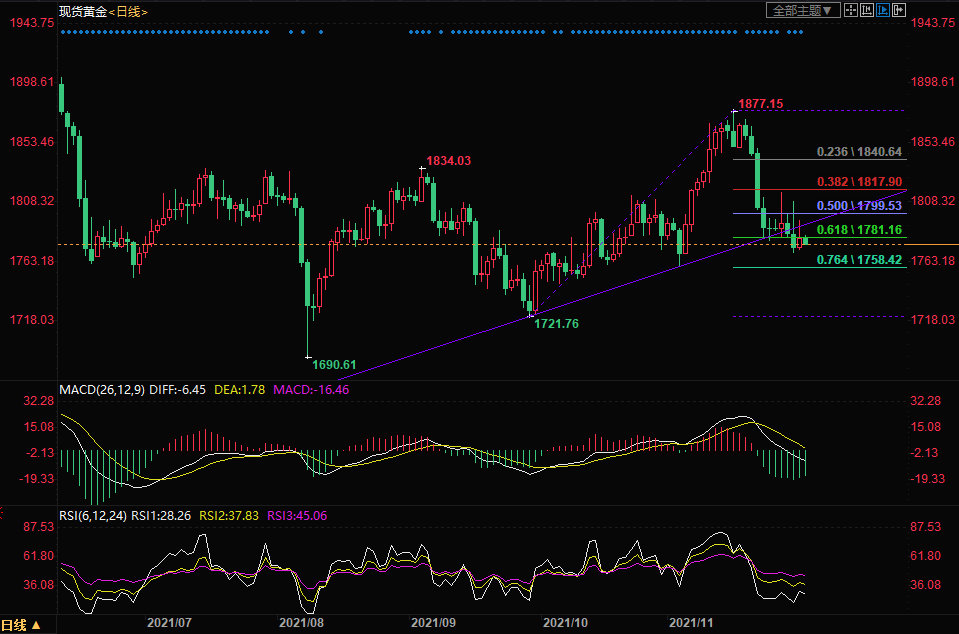
Task: Toggle the highlighted blue chart-play icon
Action: 883,10
